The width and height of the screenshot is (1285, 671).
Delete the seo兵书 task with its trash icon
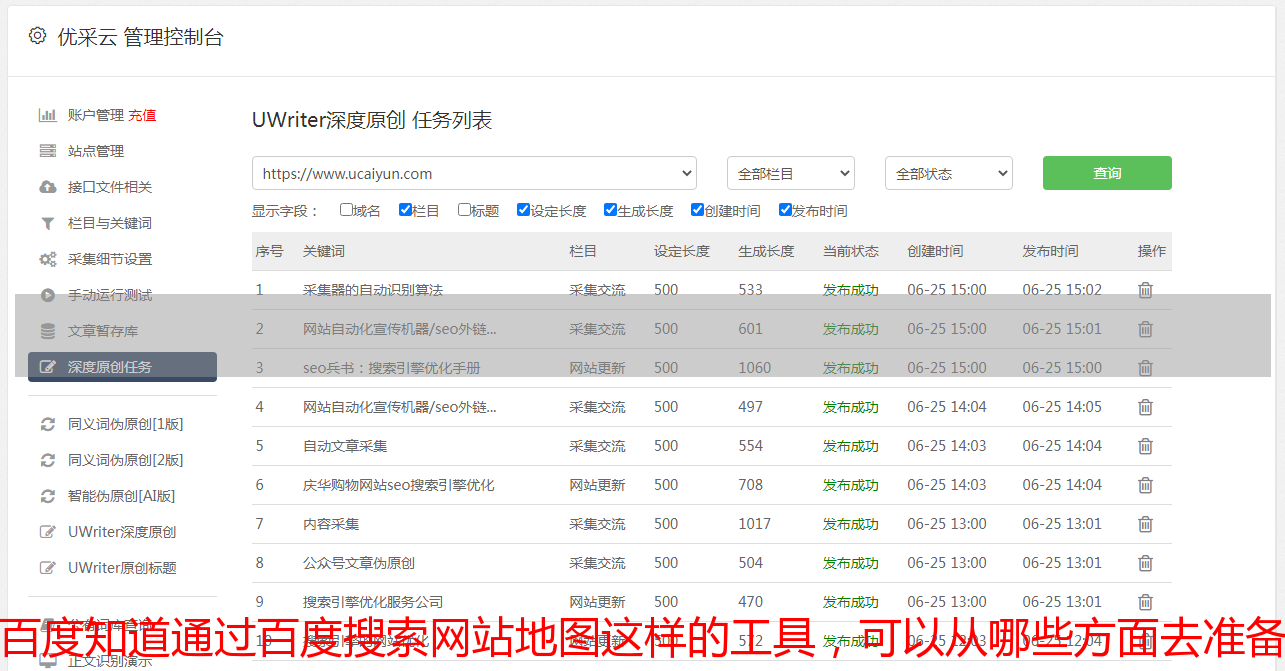[1145, 368]
